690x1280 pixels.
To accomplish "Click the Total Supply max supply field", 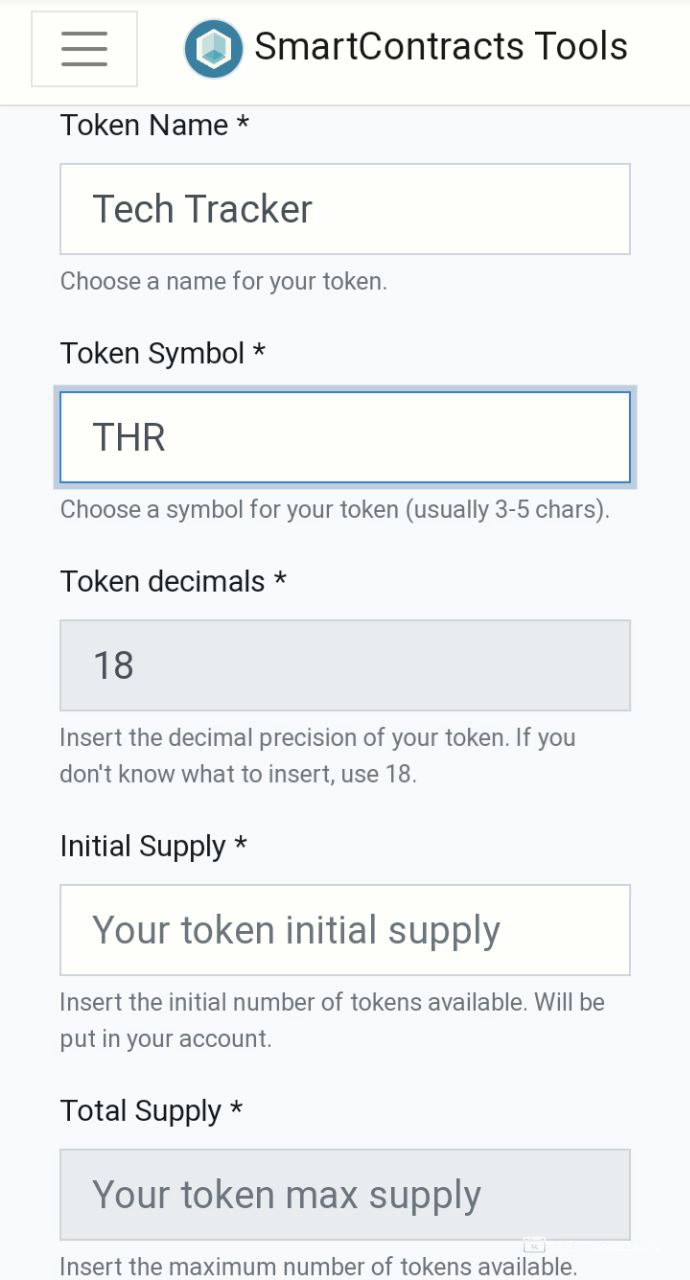I will [345, 1194].
